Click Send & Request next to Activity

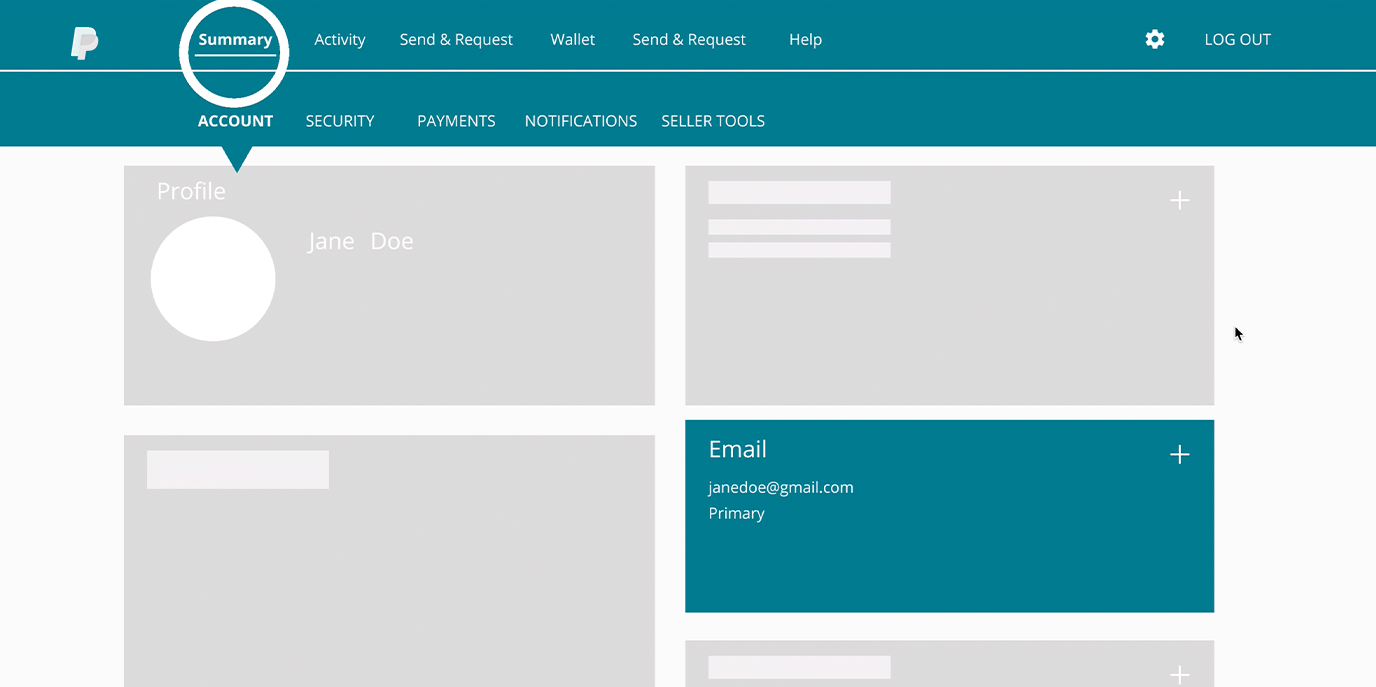coord(456,40)
